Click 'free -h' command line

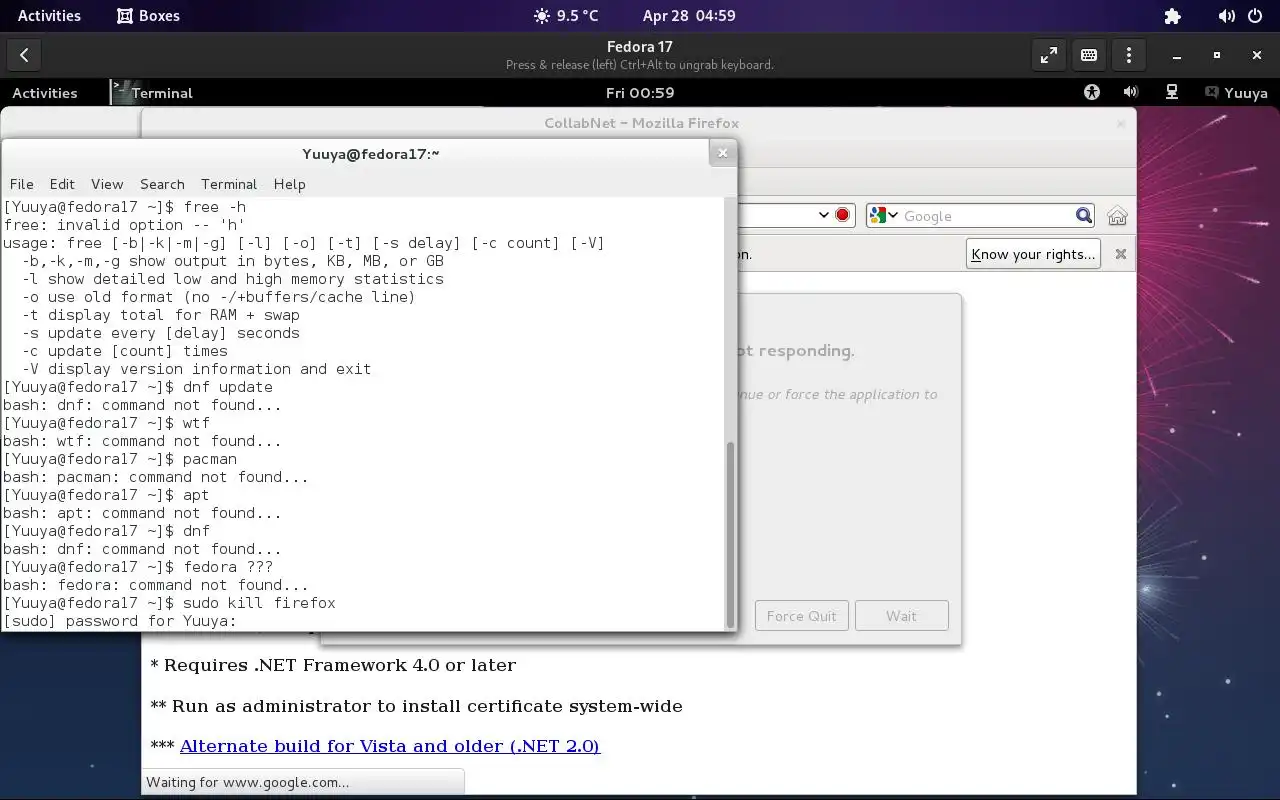[125, 207]
